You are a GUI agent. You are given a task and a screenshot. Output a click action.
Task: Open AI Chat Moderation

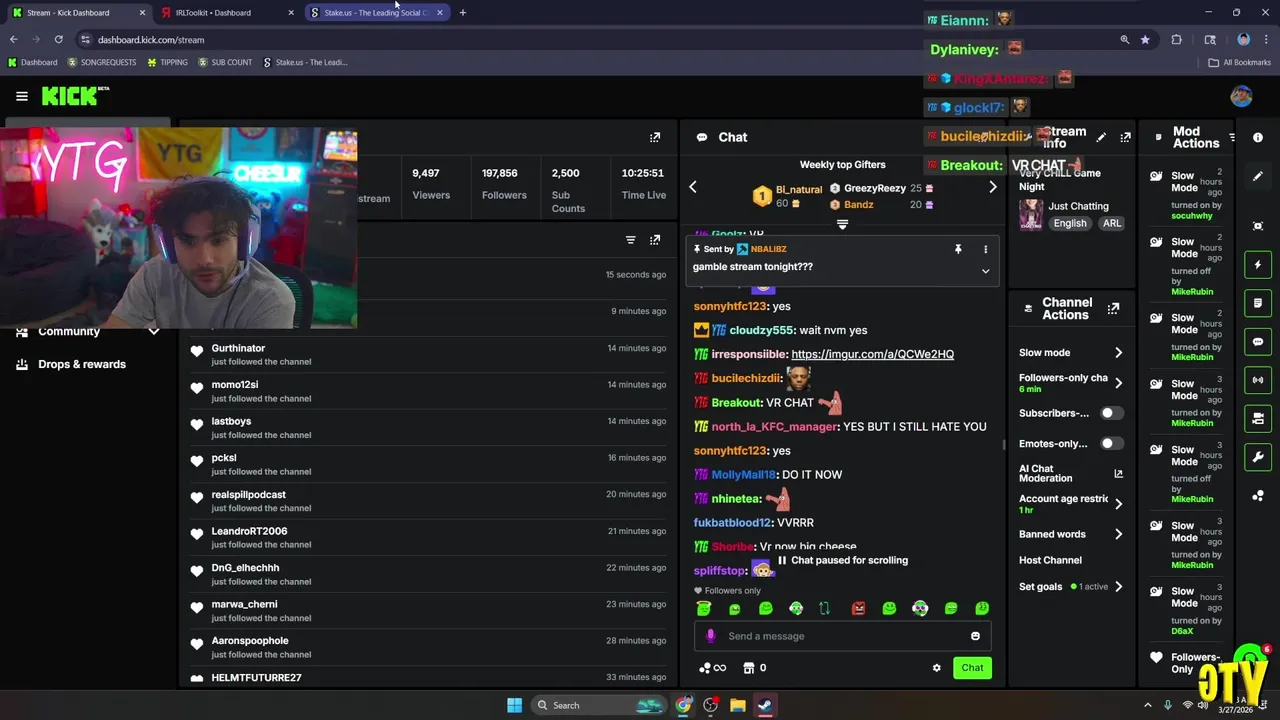(x=1070, y=473)
